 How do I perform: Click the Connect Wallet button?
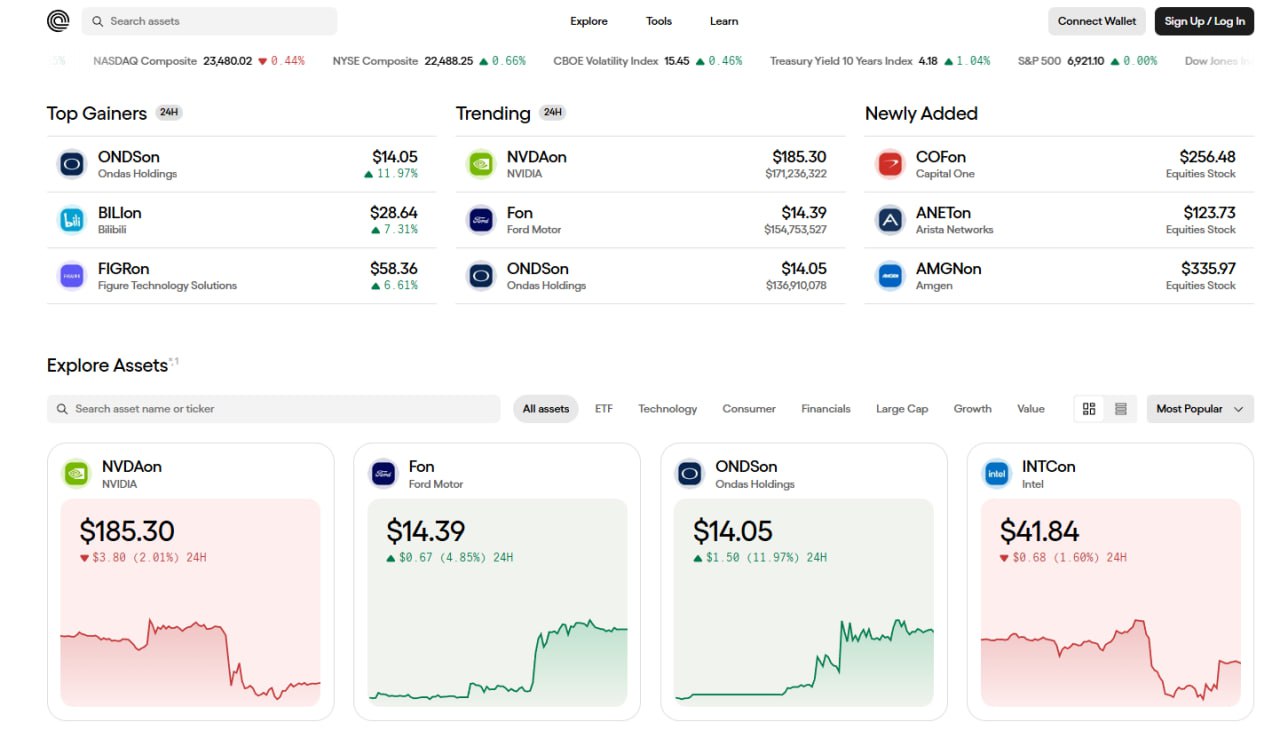[1096, 21]
